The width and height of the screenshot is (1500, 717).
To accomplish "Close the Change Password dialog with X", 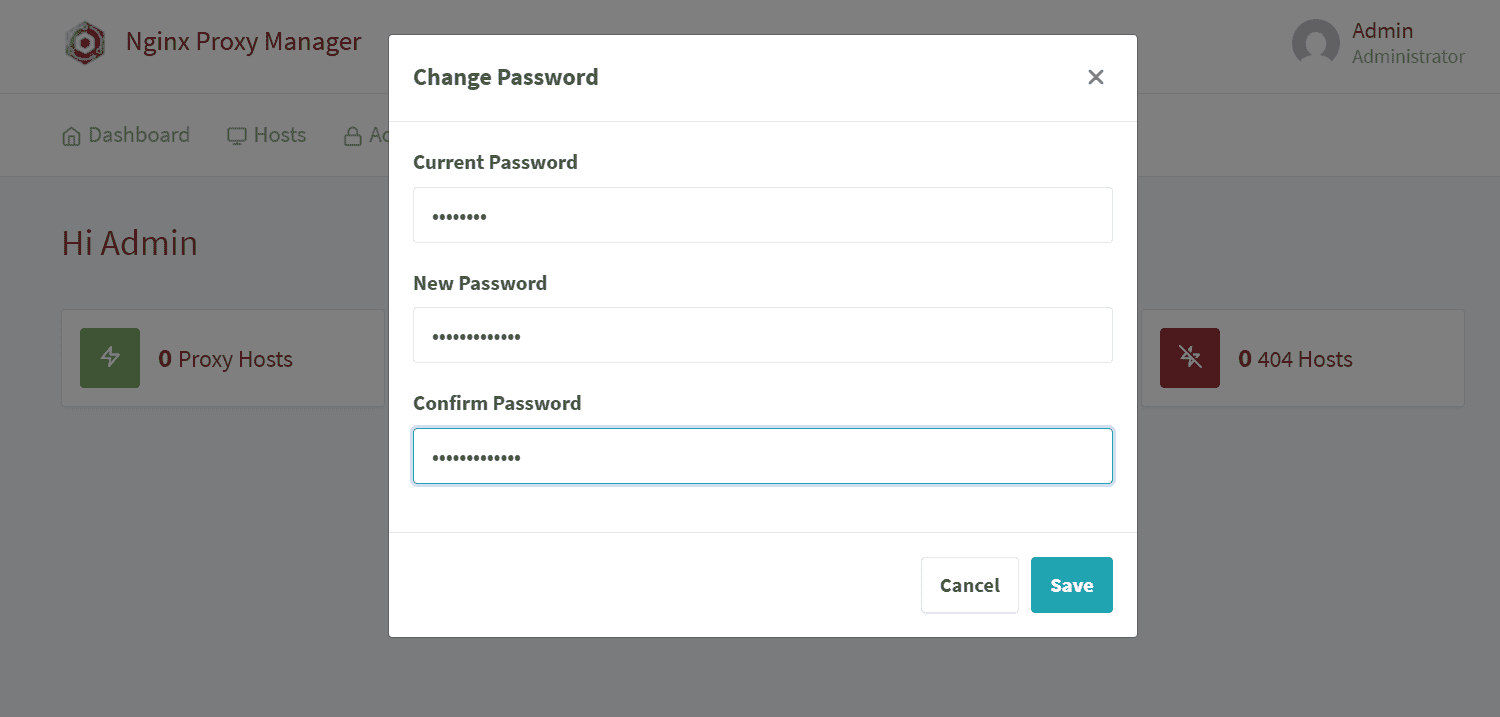I will 1096,77.
